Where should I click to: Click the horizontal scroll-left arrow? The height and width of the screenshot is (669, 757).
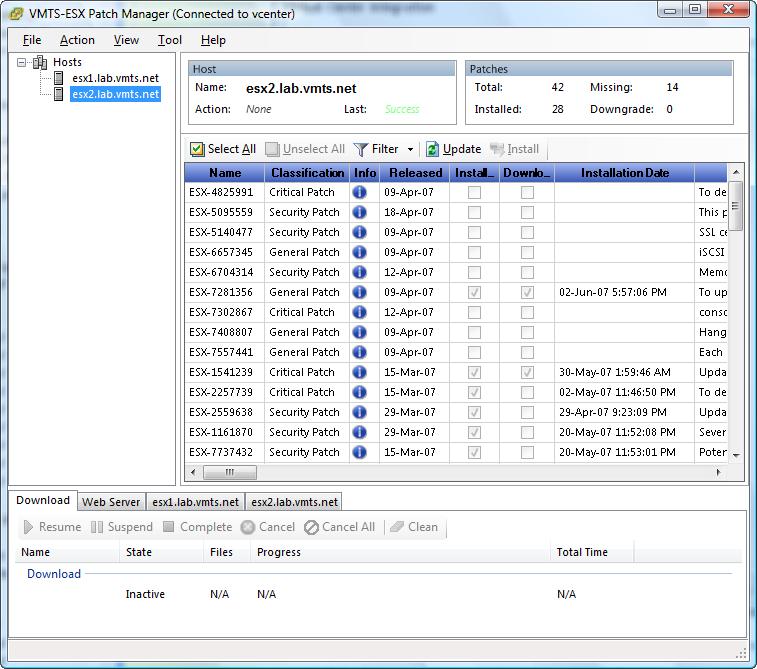click(x=193, y=472)
